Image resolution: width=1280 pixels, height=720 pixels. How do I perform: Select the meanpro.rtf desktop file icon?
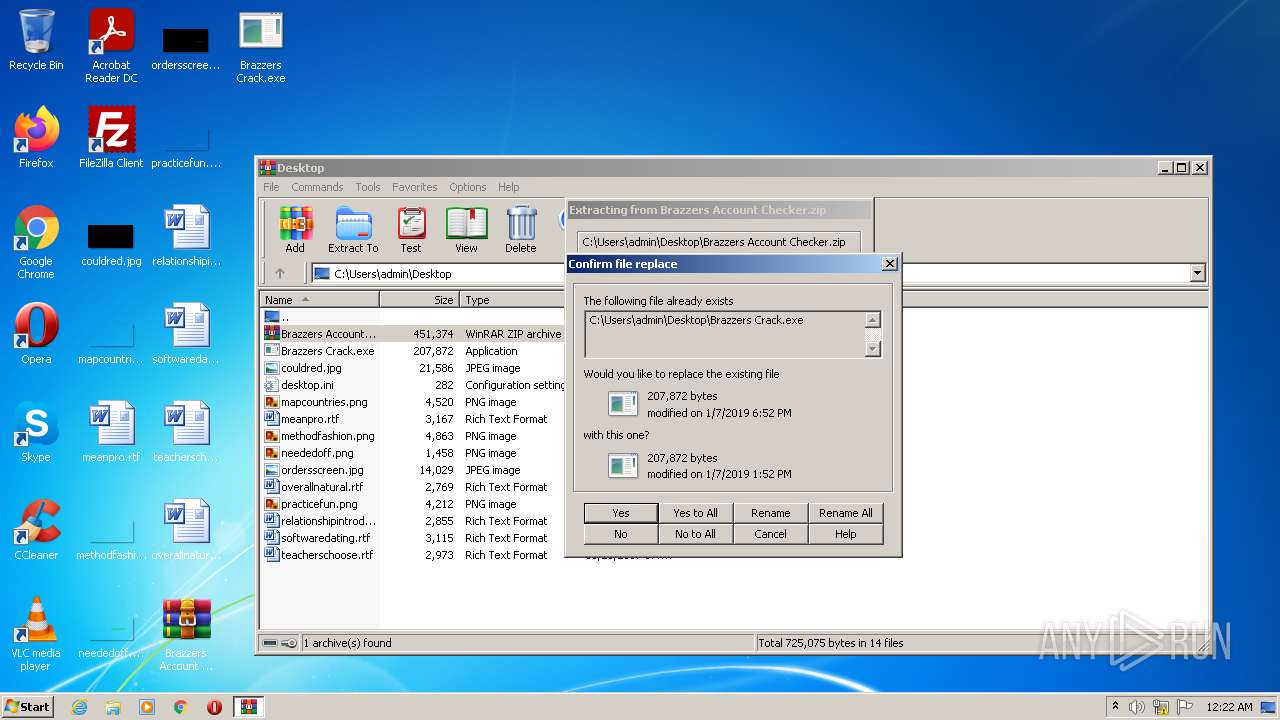click(x=111, y=432)
